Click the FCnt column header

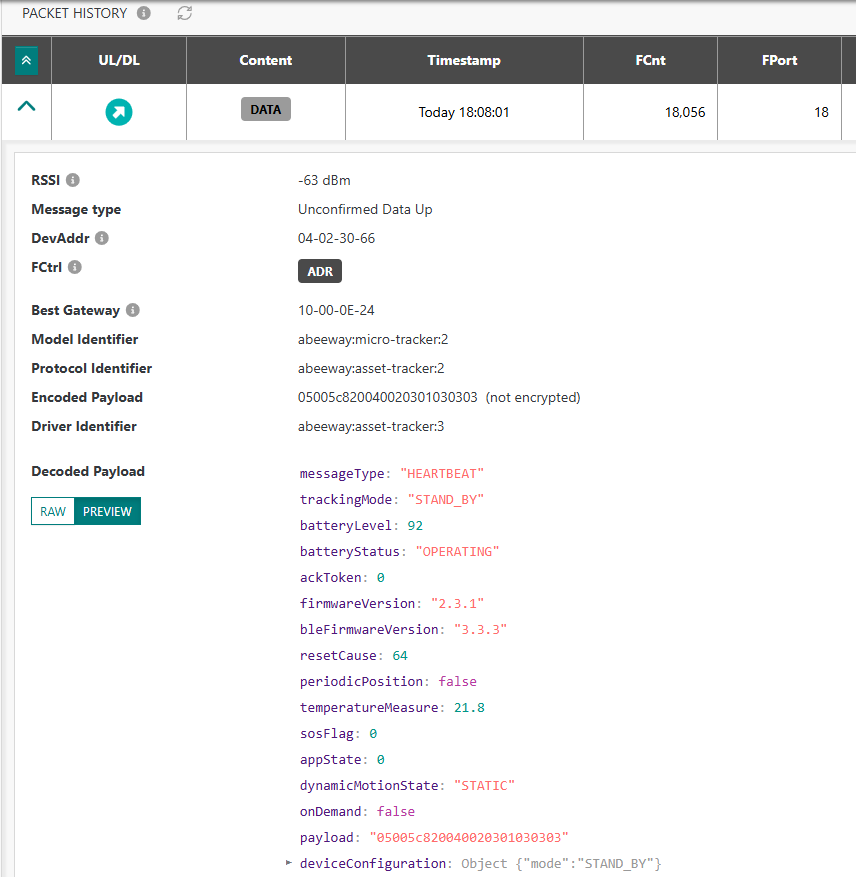tap(650, 60)
